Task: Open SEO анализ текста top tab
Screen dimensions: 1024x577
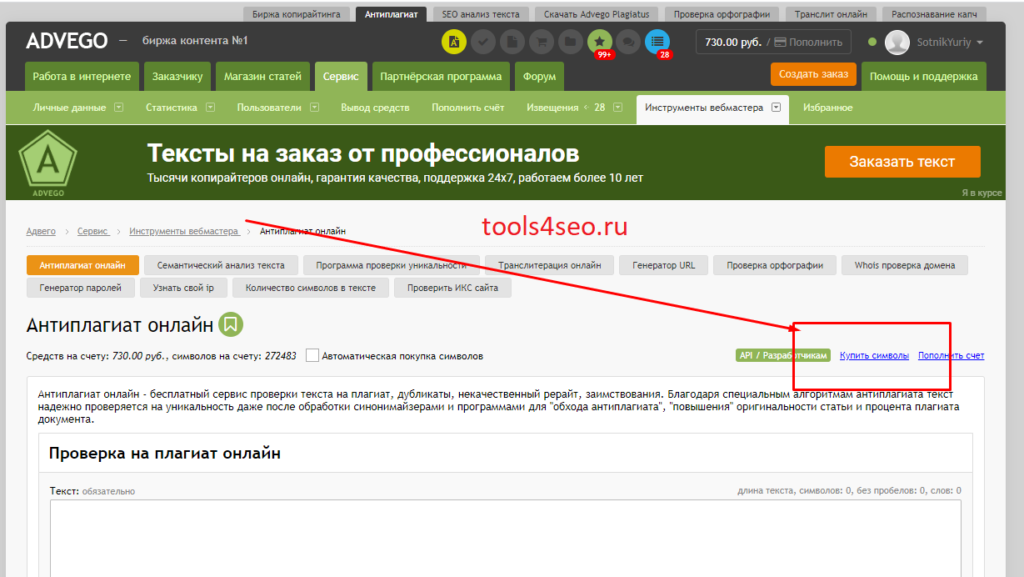Action: (481, 14)
